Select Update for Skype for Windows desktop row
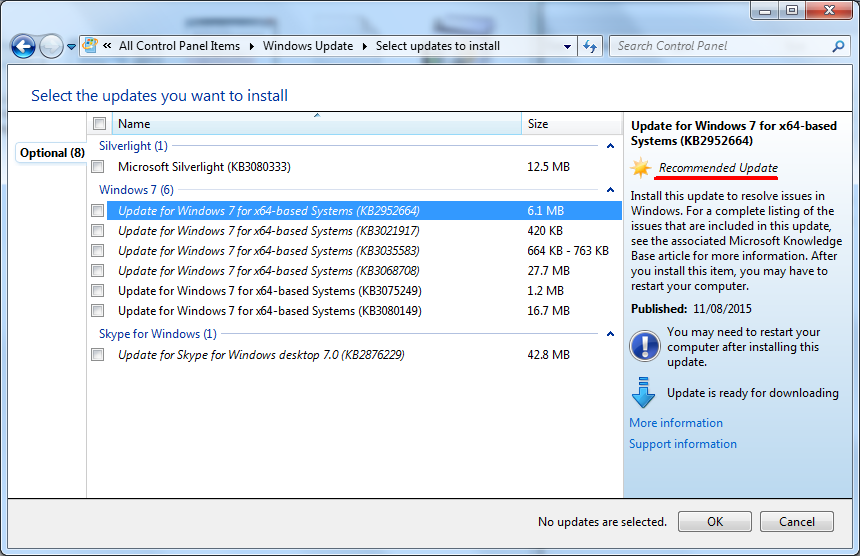This screenshot has width=860, height=556. (x=364, y=355)
